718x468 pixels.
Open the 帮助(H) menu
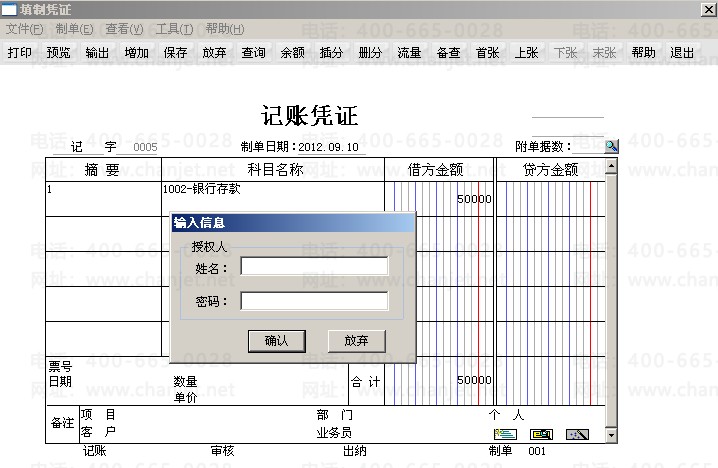coord(224,29)
